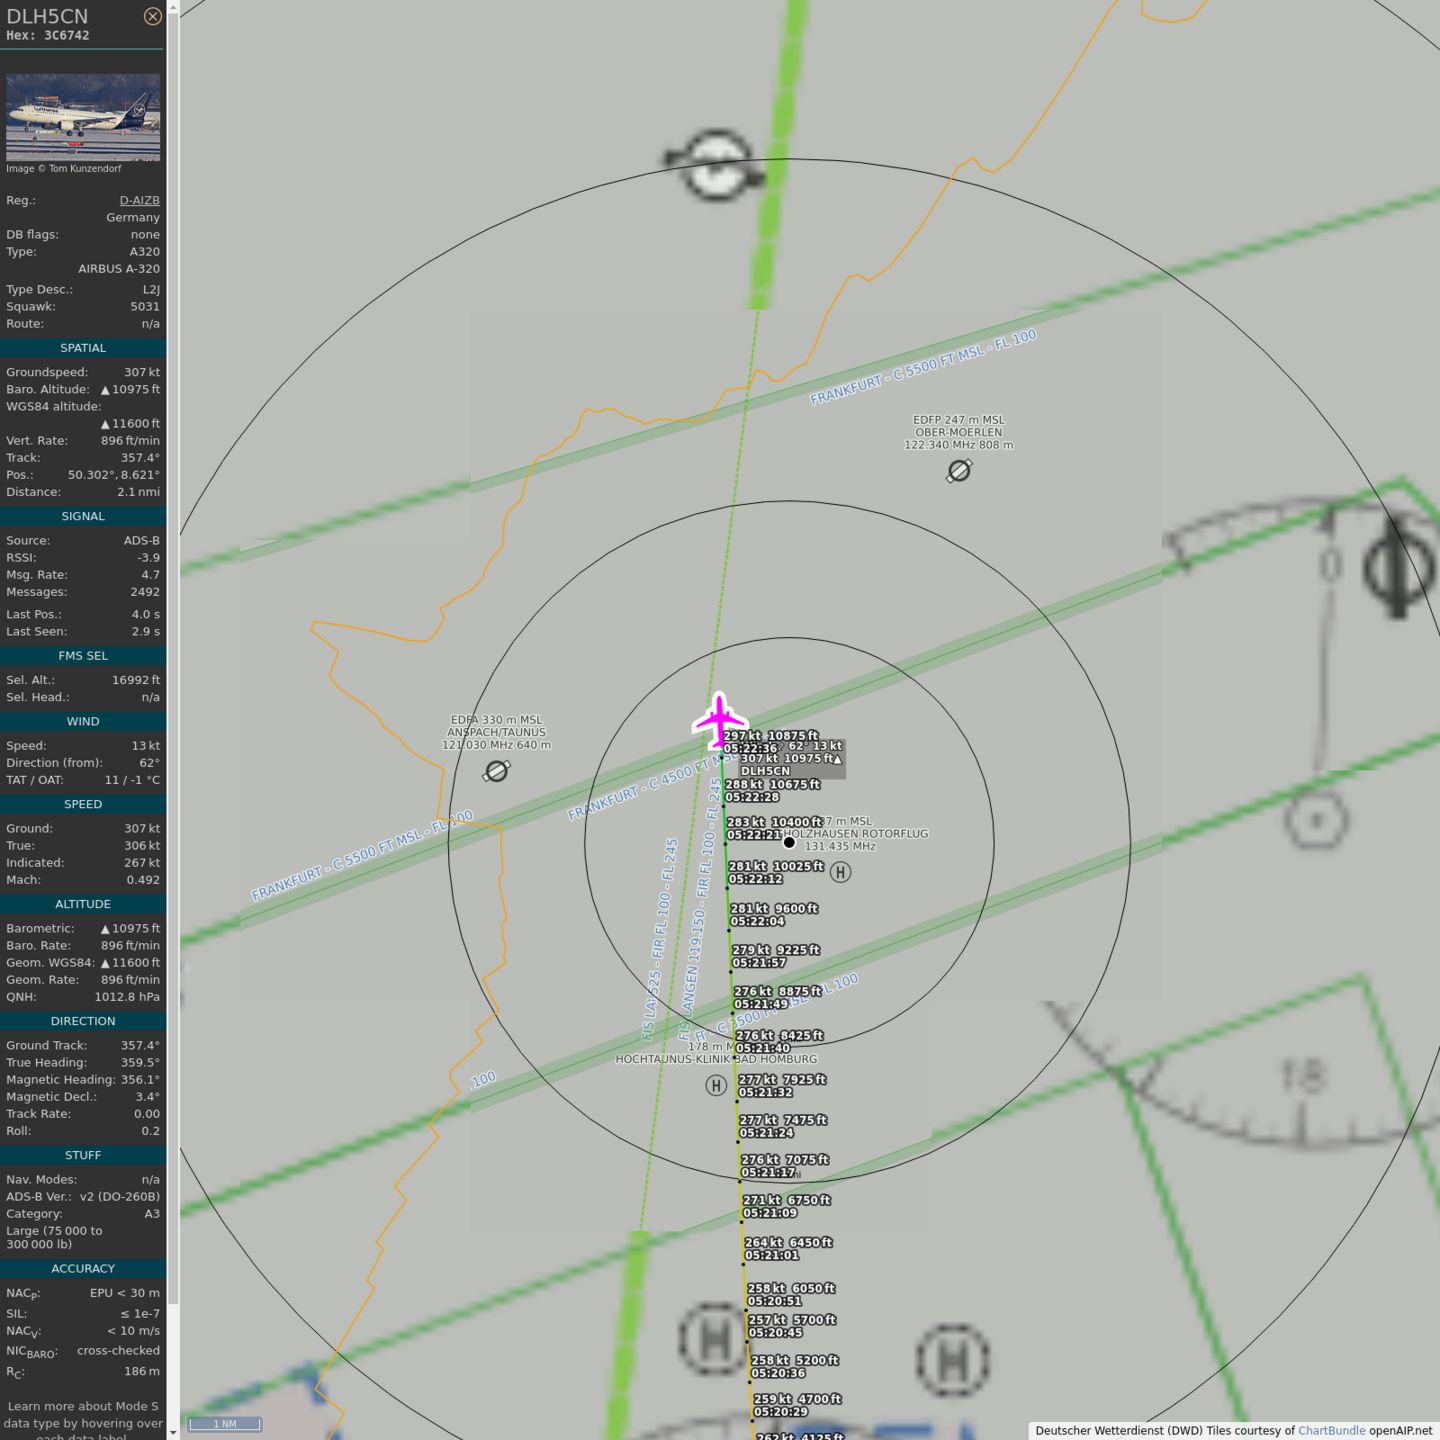Open the ChartBundle attribution link
The width and height of the screenshot is (1440, 1440).
(x=1331, y=1430)
